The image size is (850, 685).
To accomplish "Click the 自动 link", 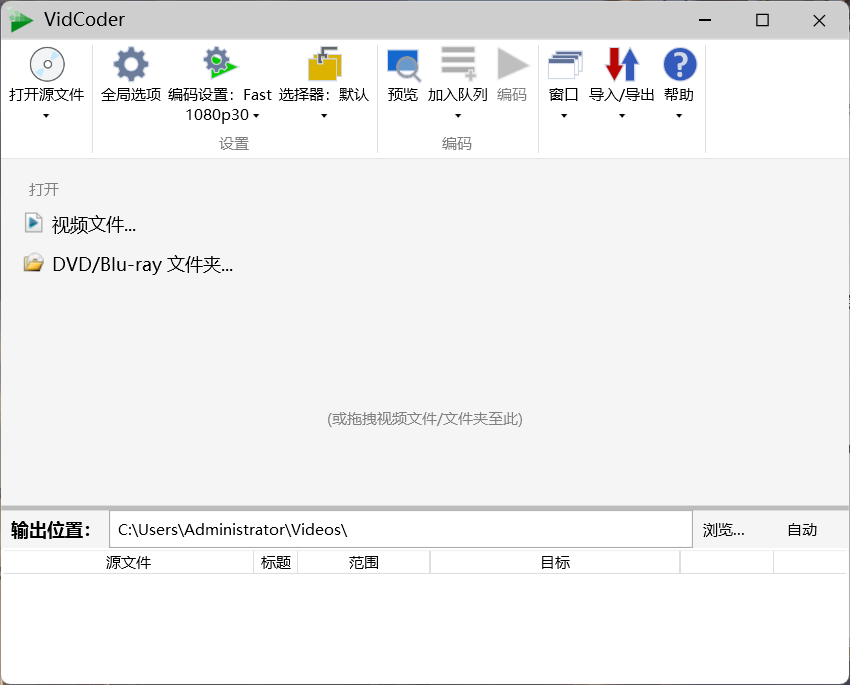I will [x=802, y=529].
